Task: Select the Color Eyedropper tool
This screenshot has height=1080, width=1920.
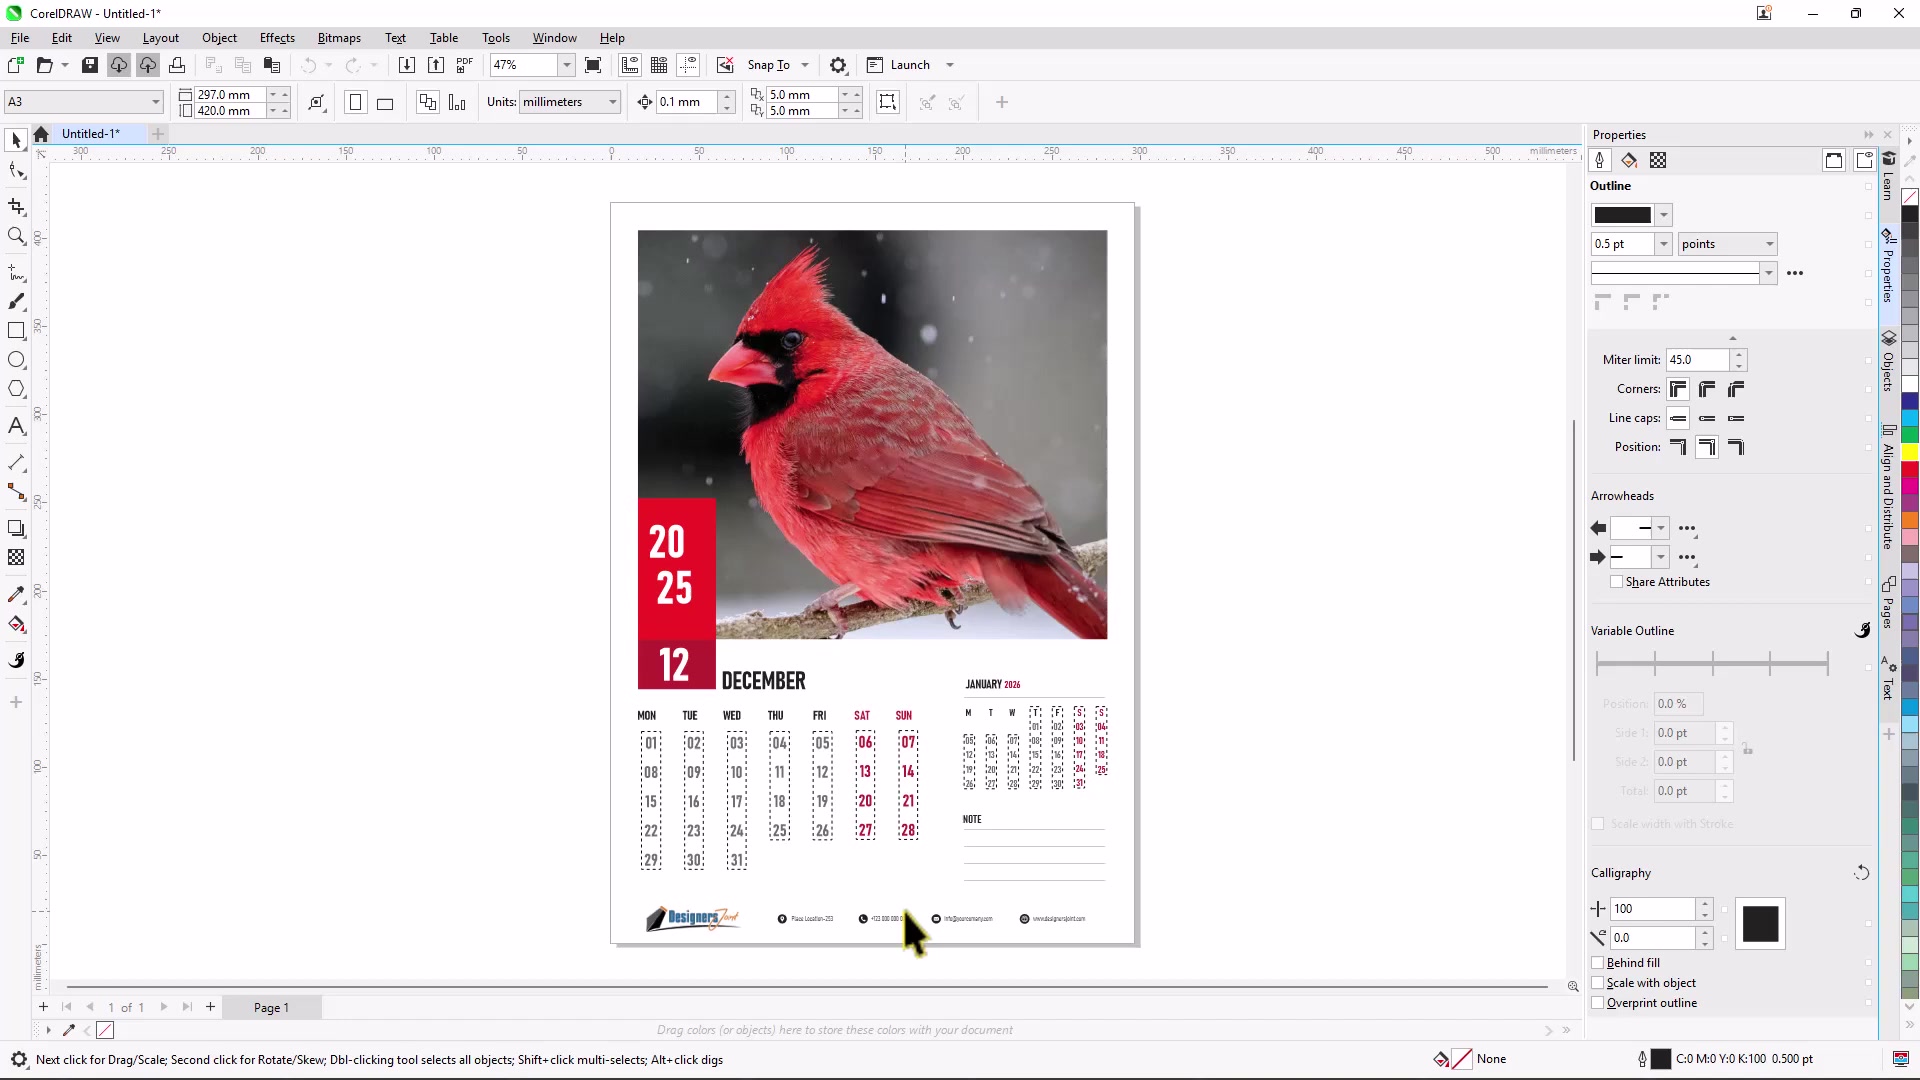Action: click(x=16, y=594)
